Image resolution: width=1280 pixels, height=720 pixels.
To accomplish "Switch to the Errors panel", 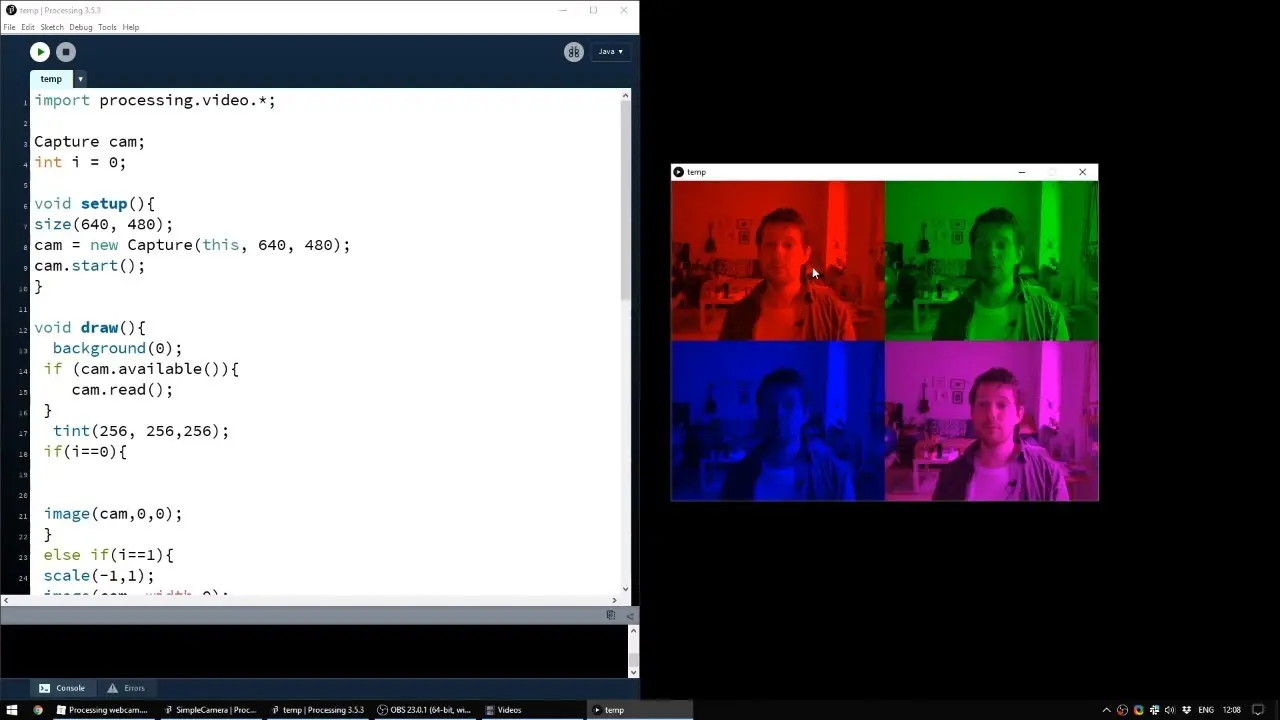I will pyautogui.click(x=126, y=688).
